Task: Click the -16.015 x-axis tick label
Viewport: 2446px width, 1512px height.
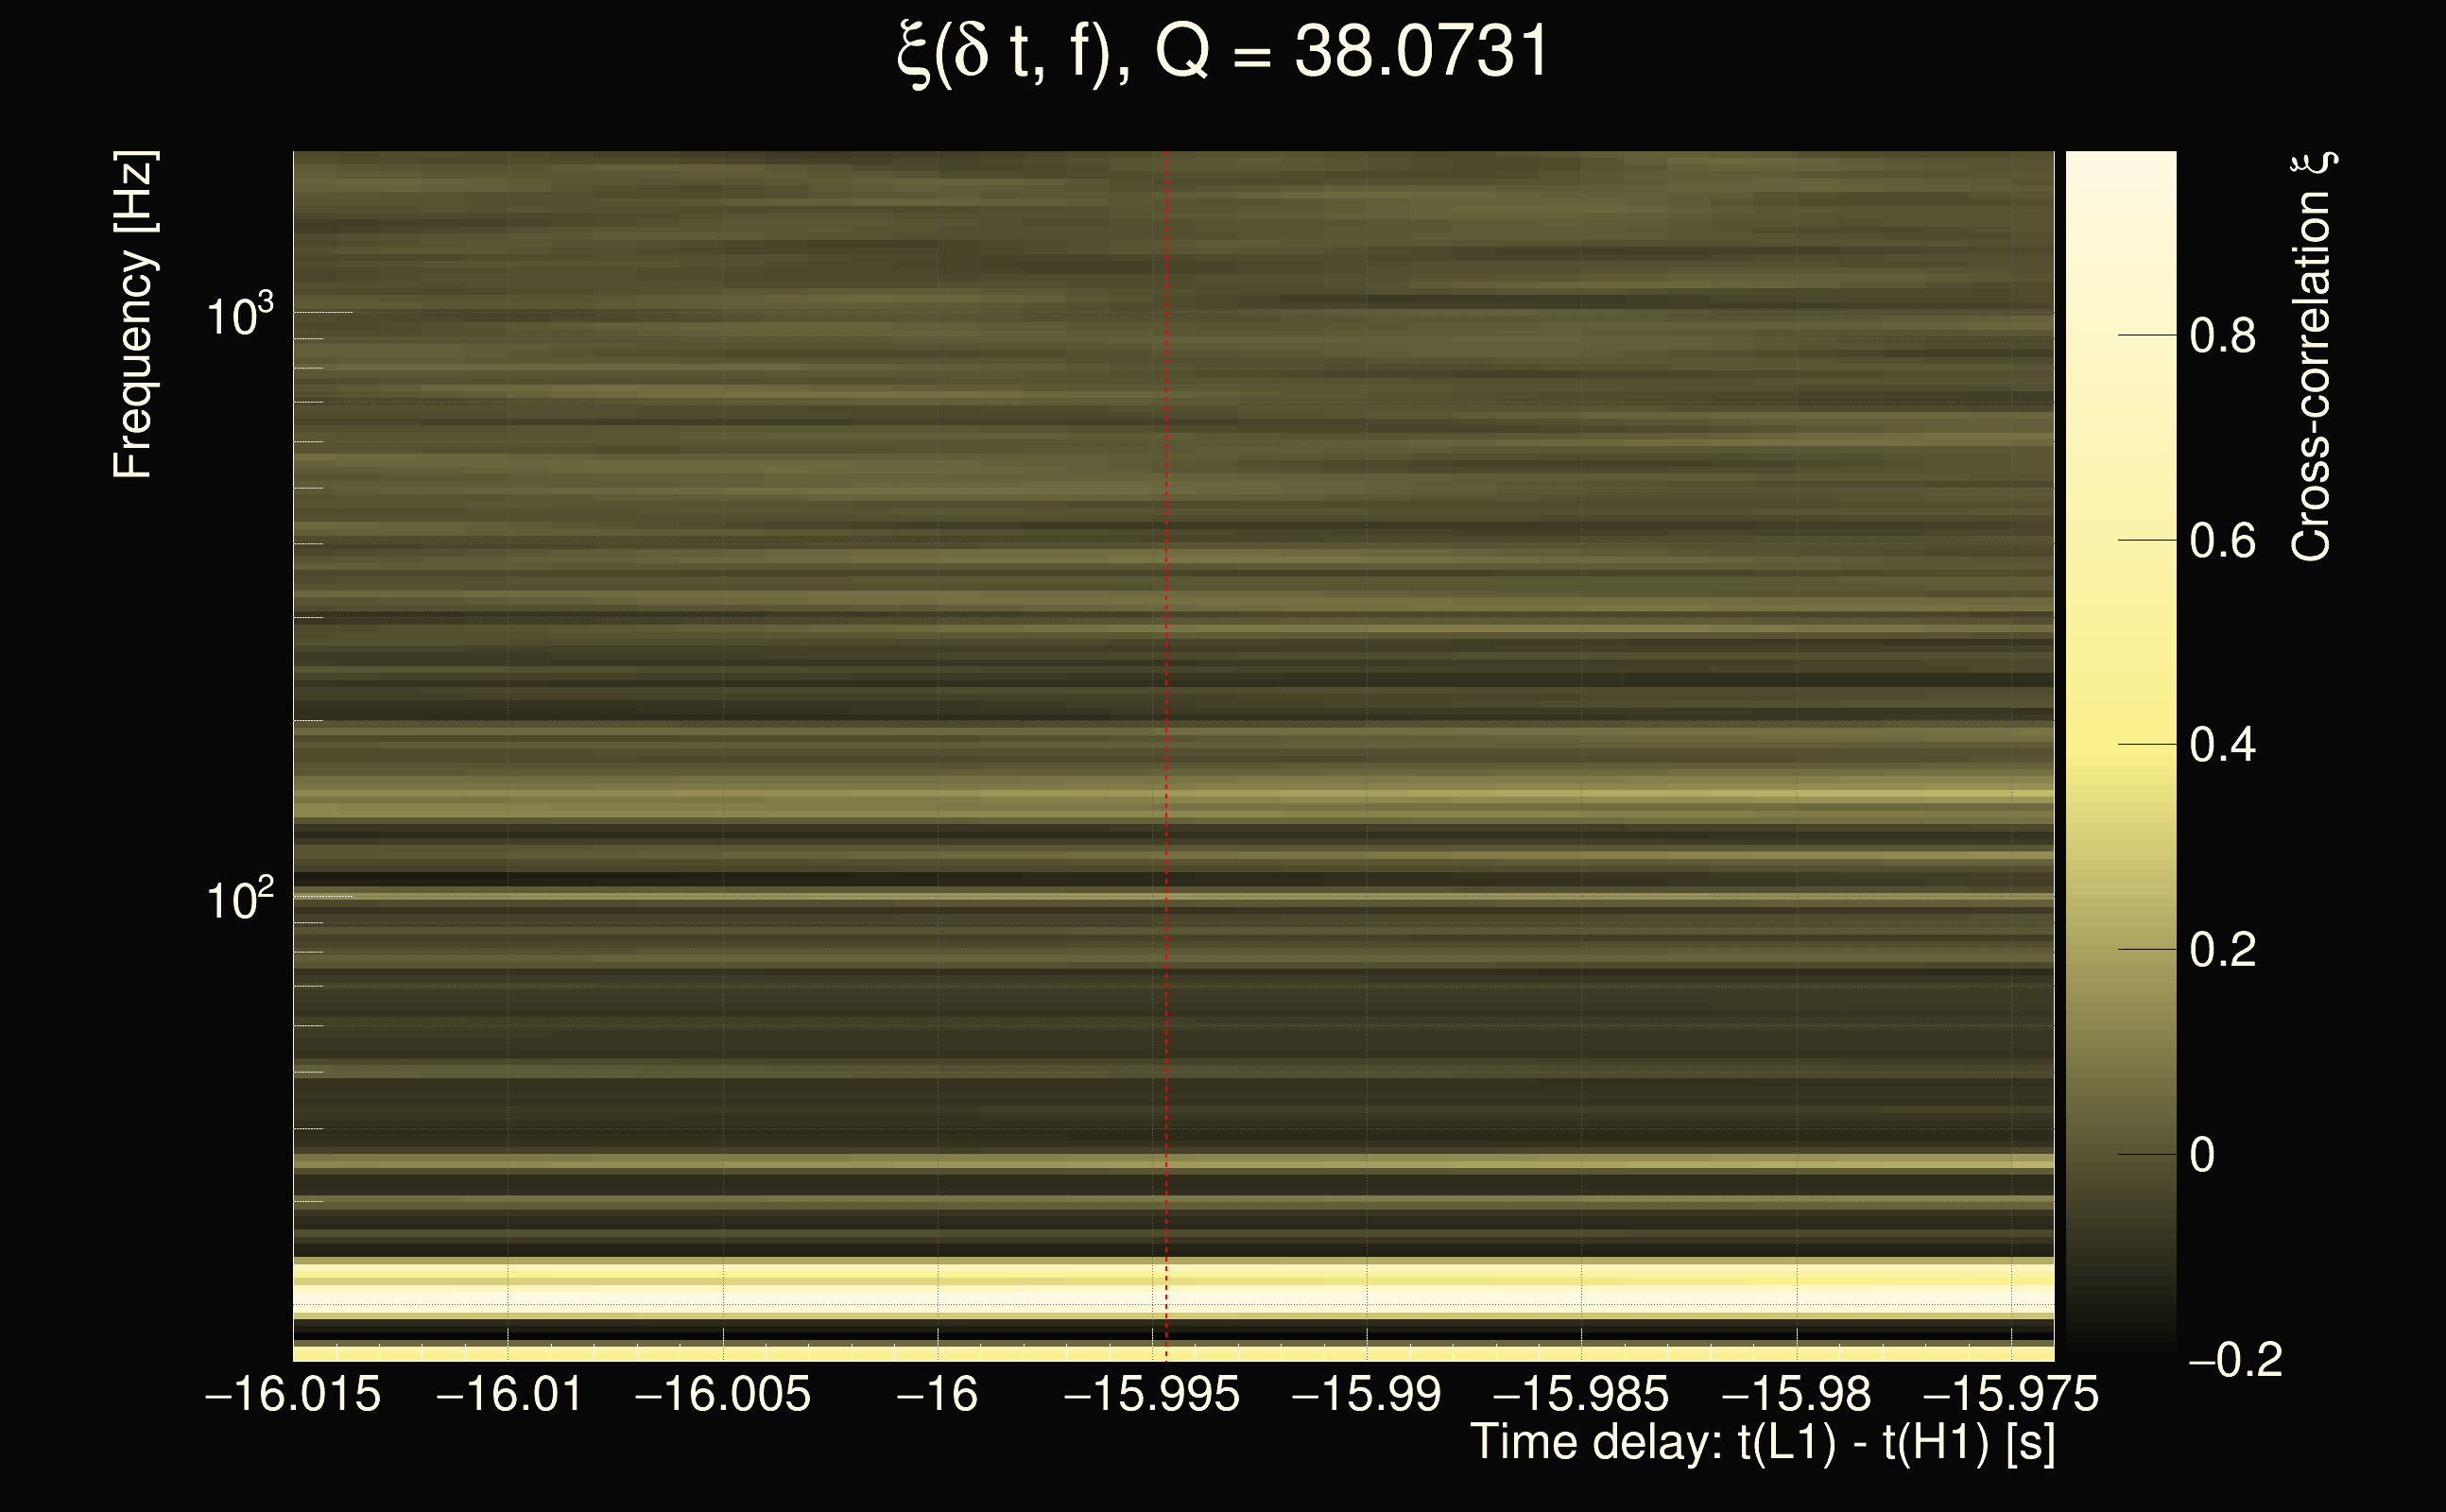Action: pyautogui.click(x=293, y=1395)
